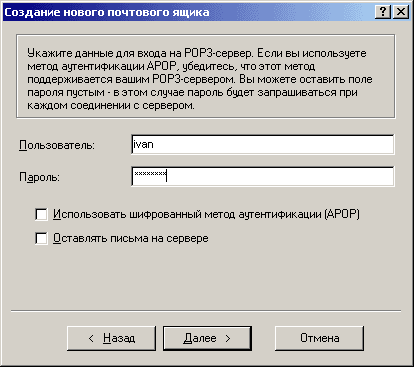
Task: Place cursor after ivan in username field
Action: 154,144
